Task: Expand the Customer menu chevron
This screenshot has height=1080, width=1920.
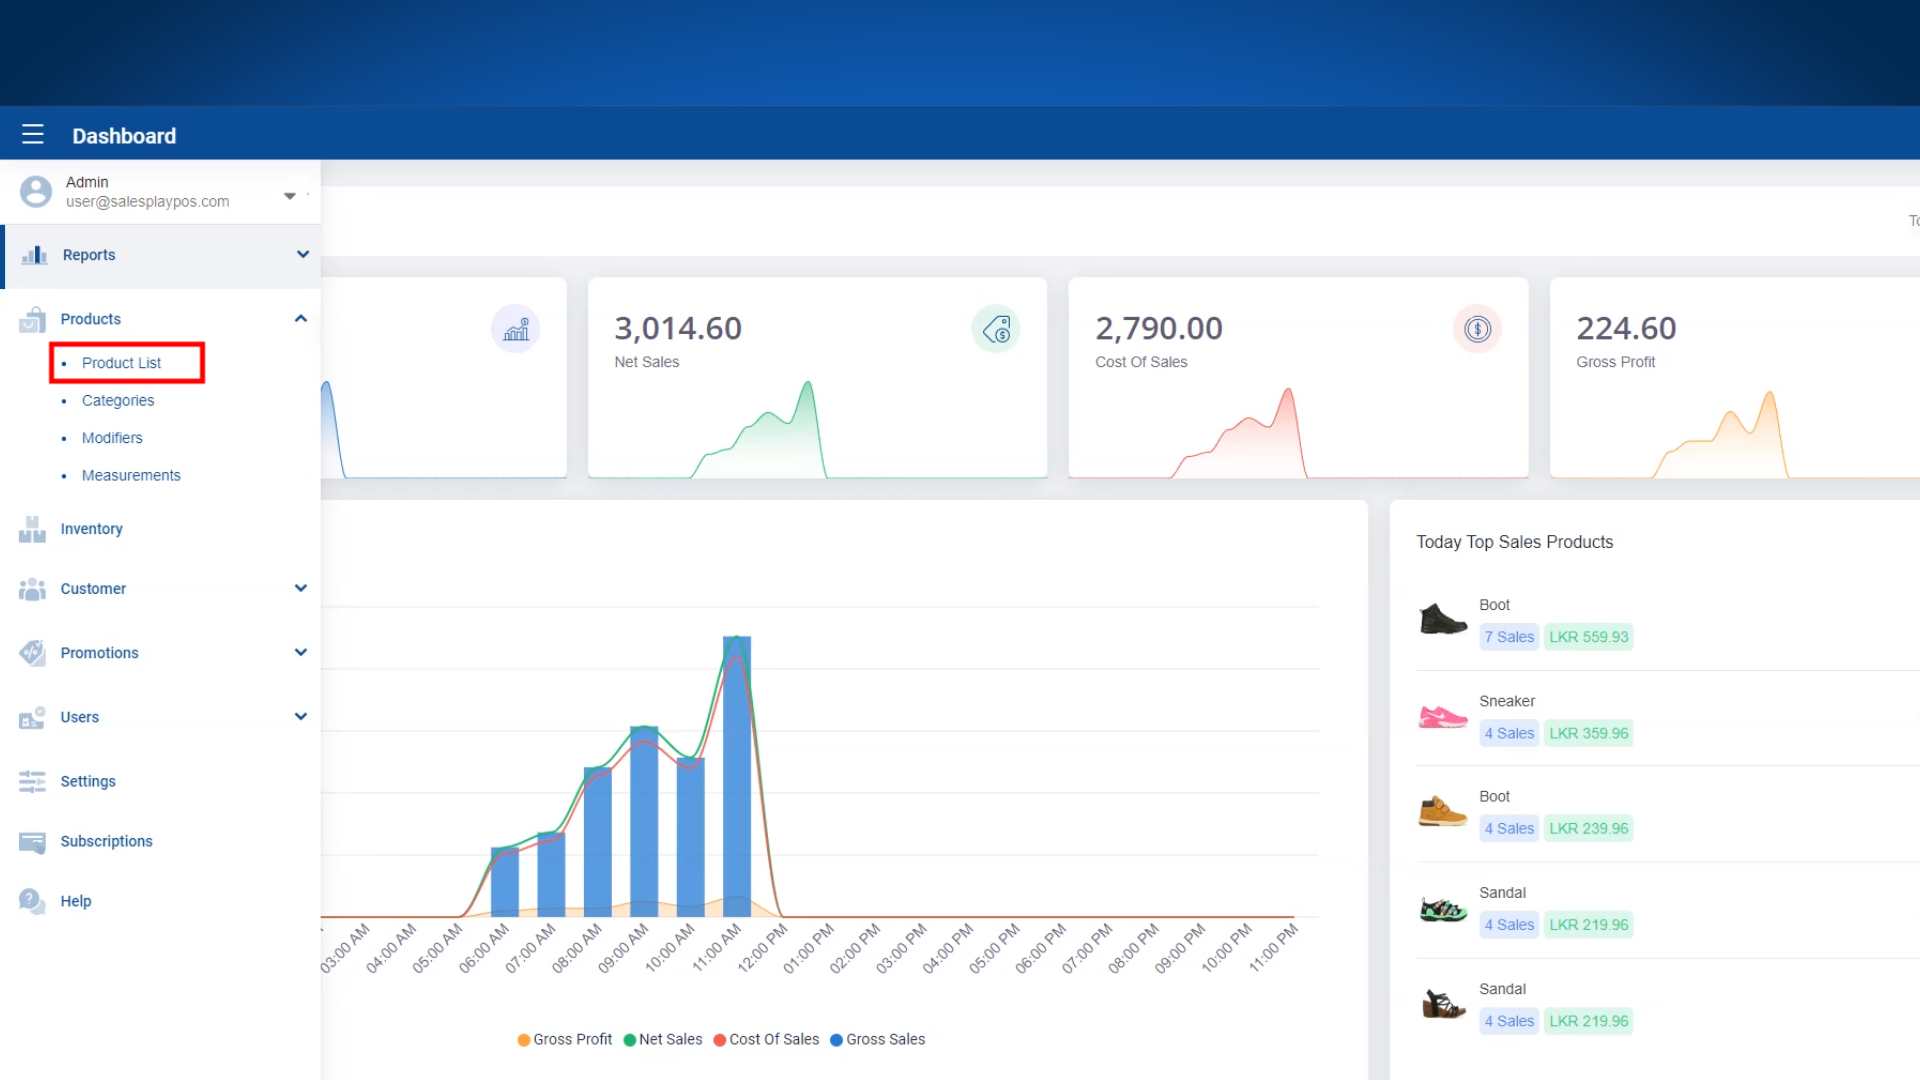Action: pyautogui.click(x=300, y=588)
